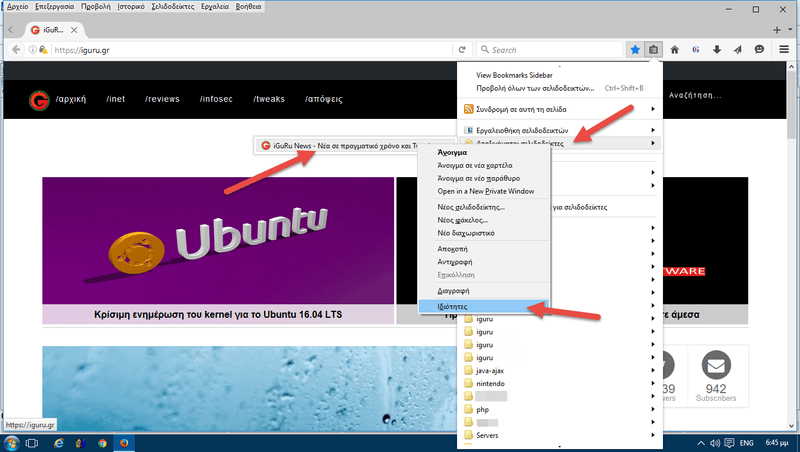Click the Home toolbar icon
Image resolution: width=800 pixels, height=452 pixels.
click(x=675, y=49)
